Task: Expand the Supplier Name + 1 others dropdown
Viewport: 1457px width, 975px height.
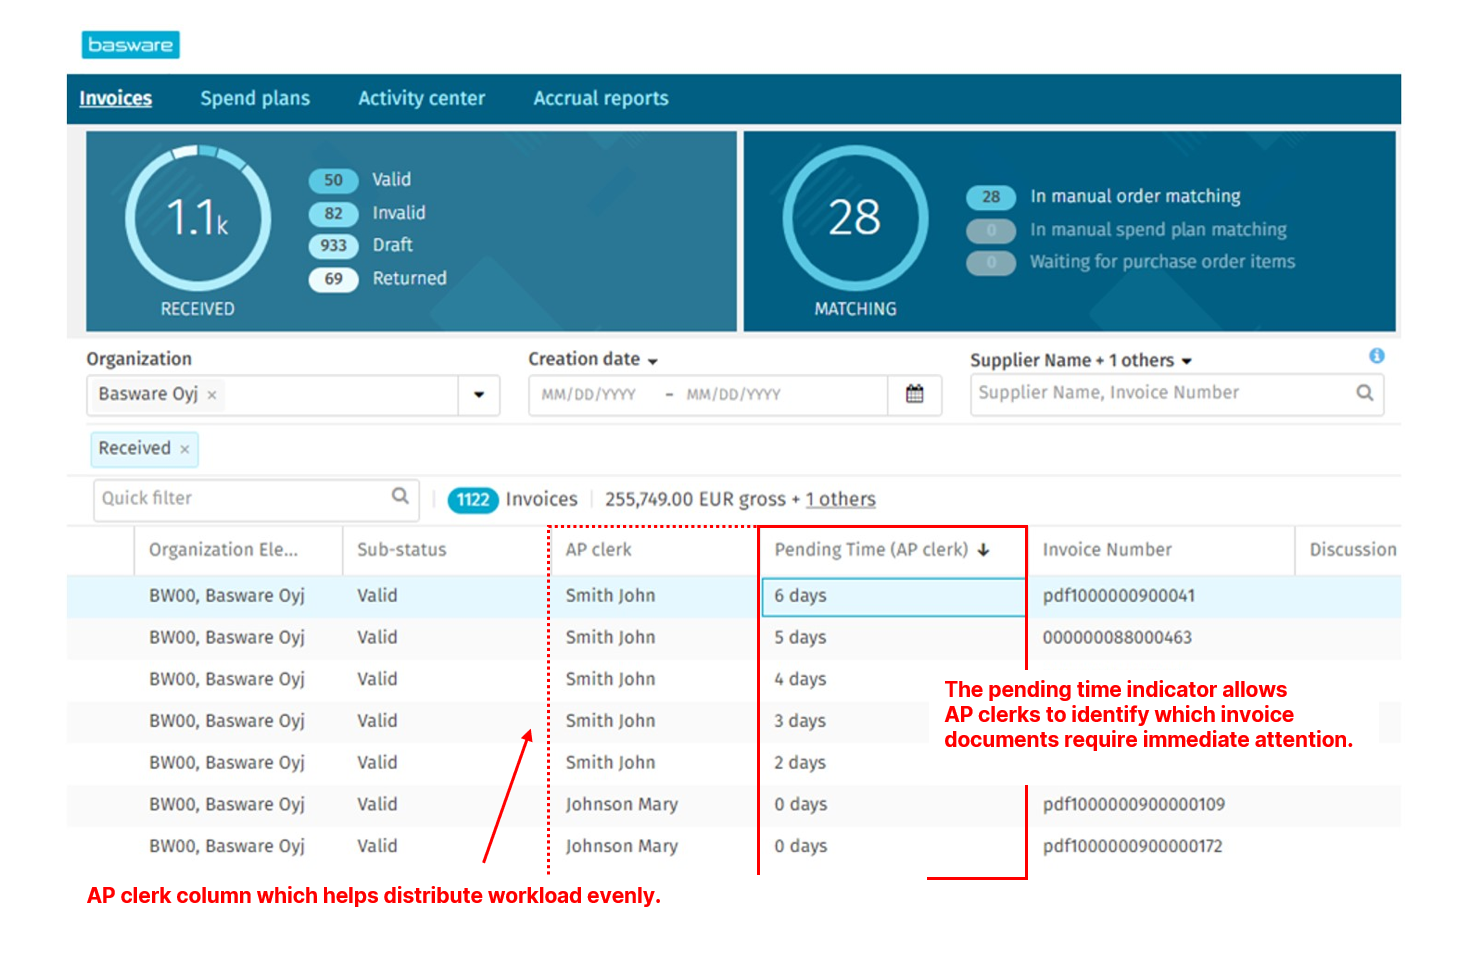Action: [x=1187, y=360]
